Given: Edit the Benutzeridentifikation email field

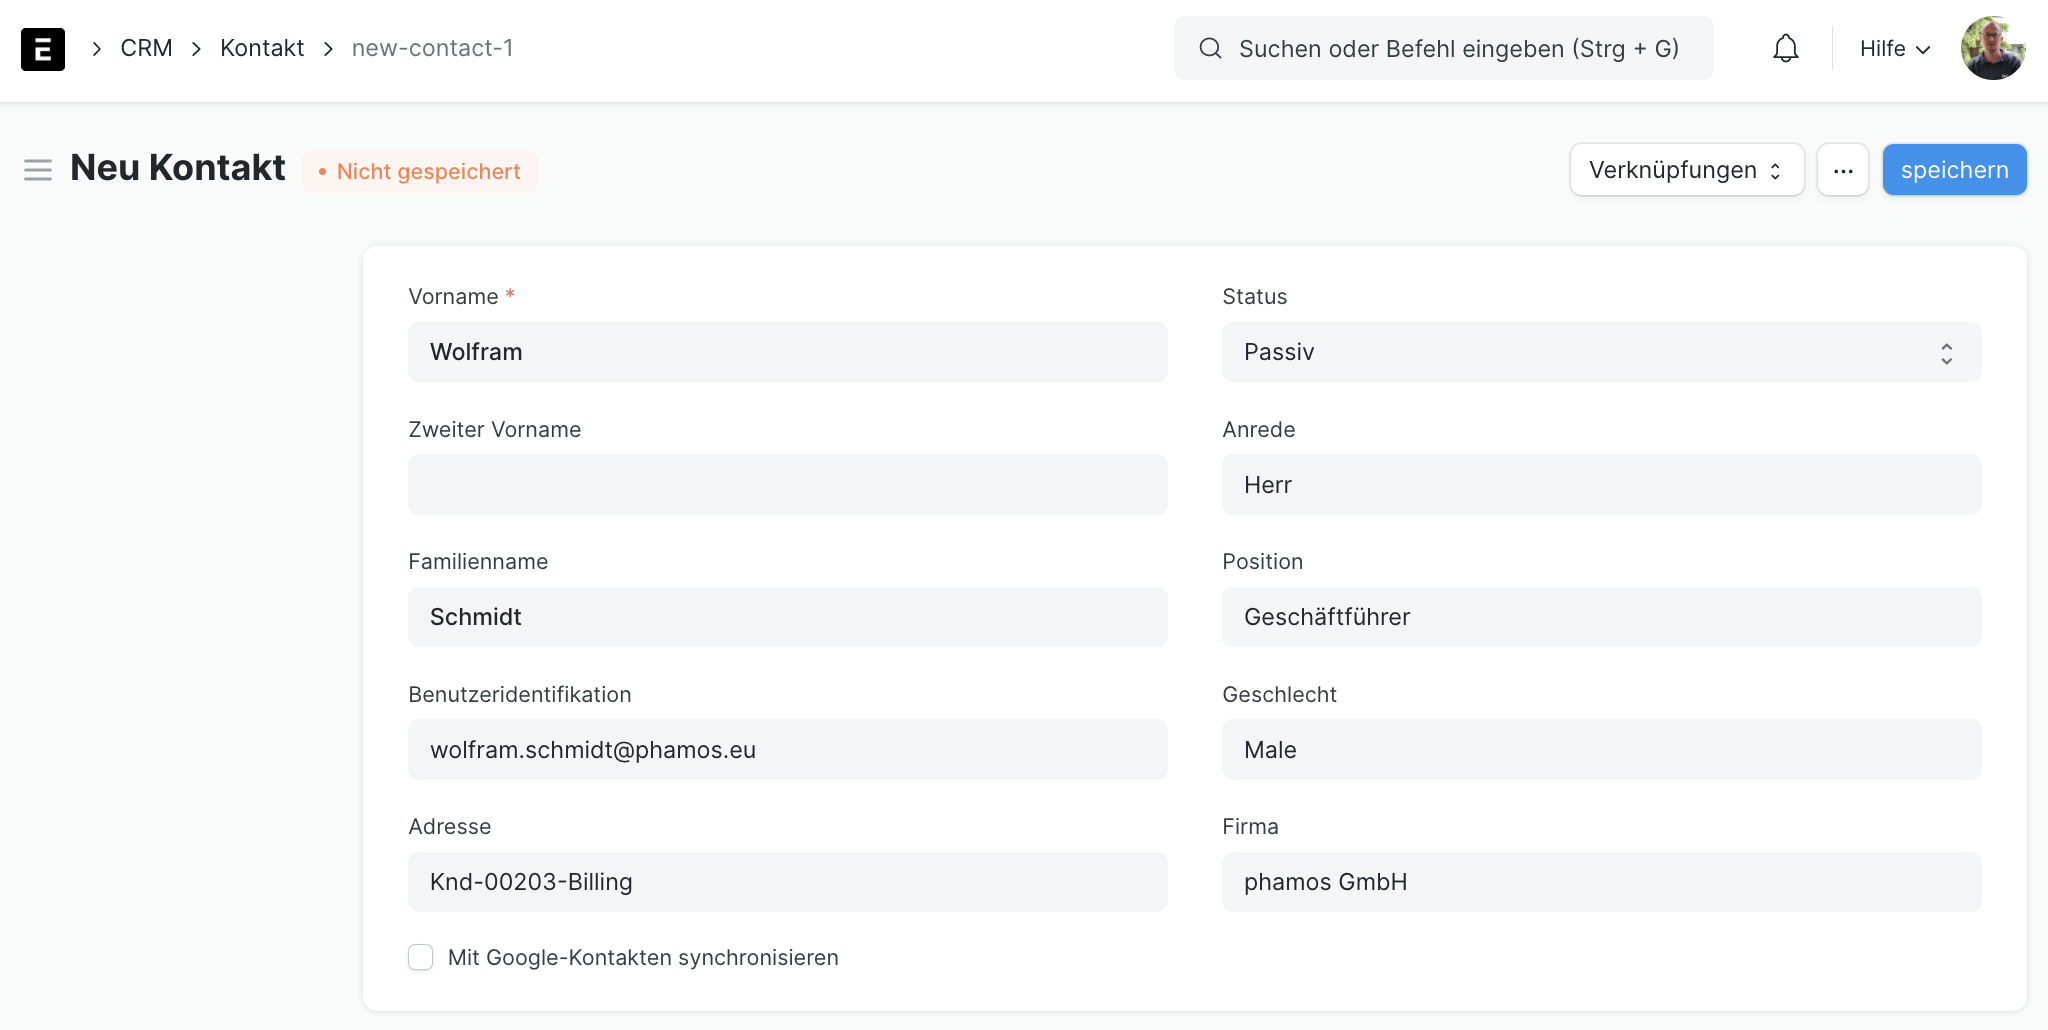Looking at the screenshot, I should (x=787, y=750).
